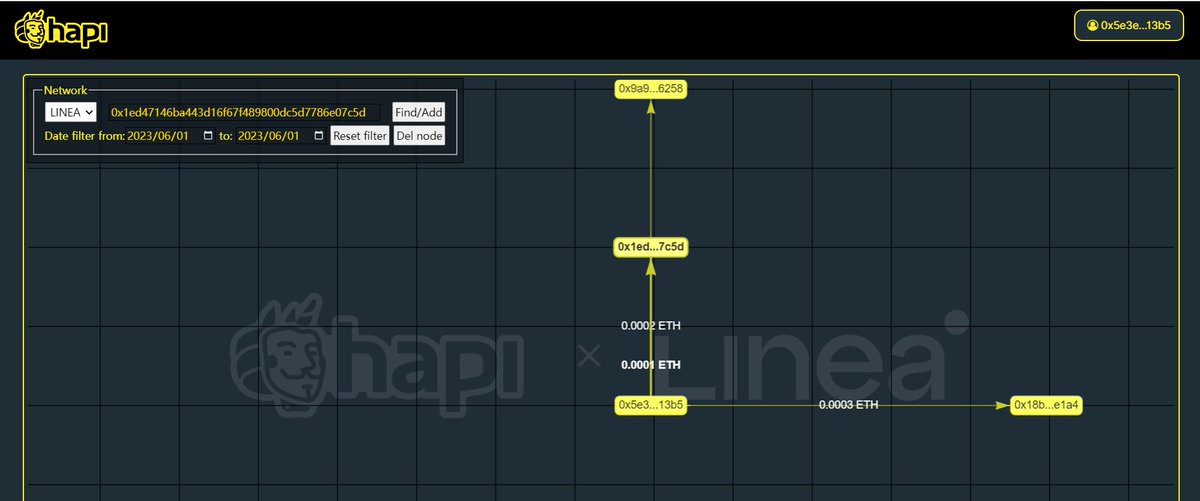Click the wallet address input field

(244, 113)
